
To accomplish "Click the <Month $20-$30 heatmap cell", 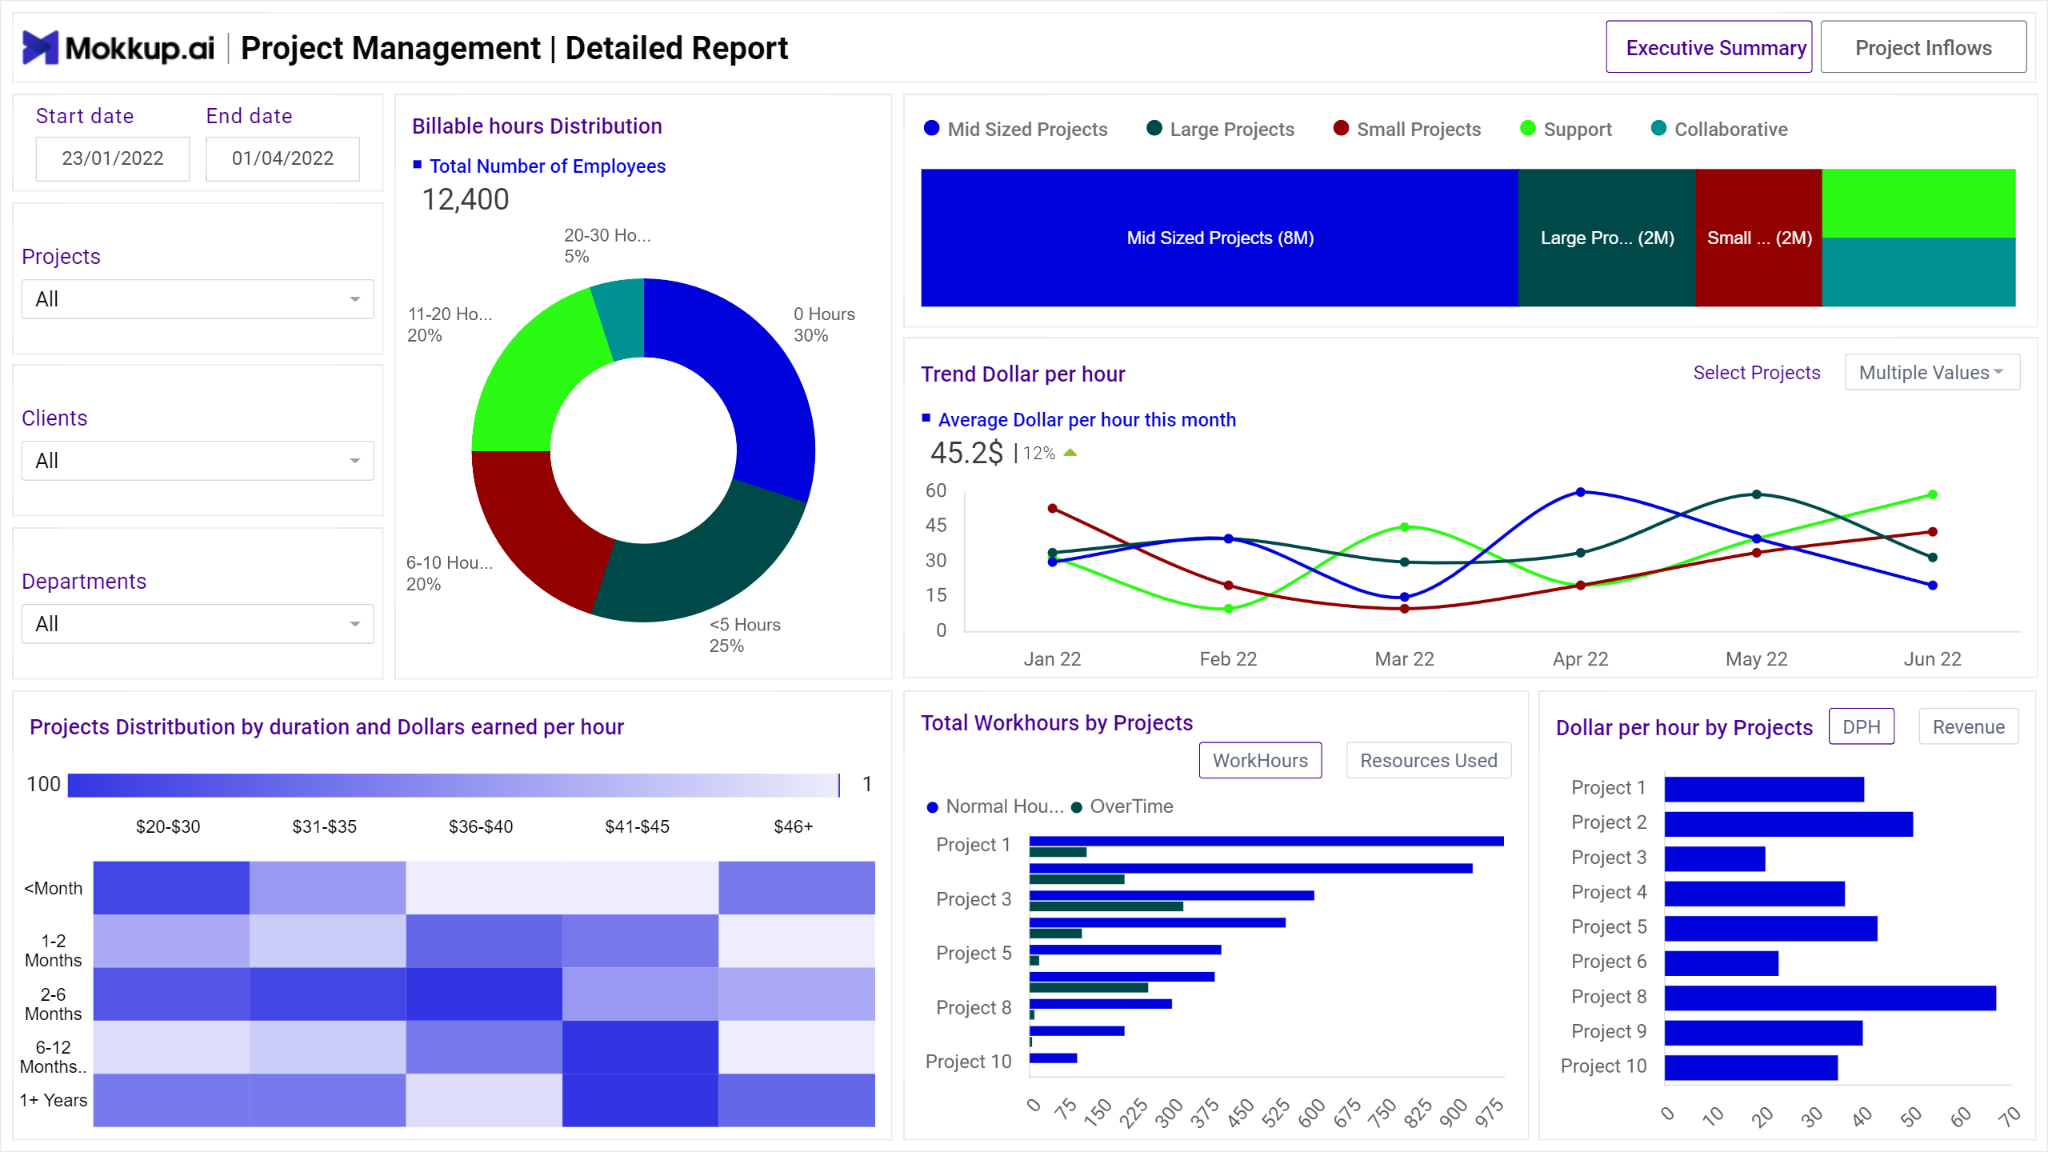I will (171, 888).
